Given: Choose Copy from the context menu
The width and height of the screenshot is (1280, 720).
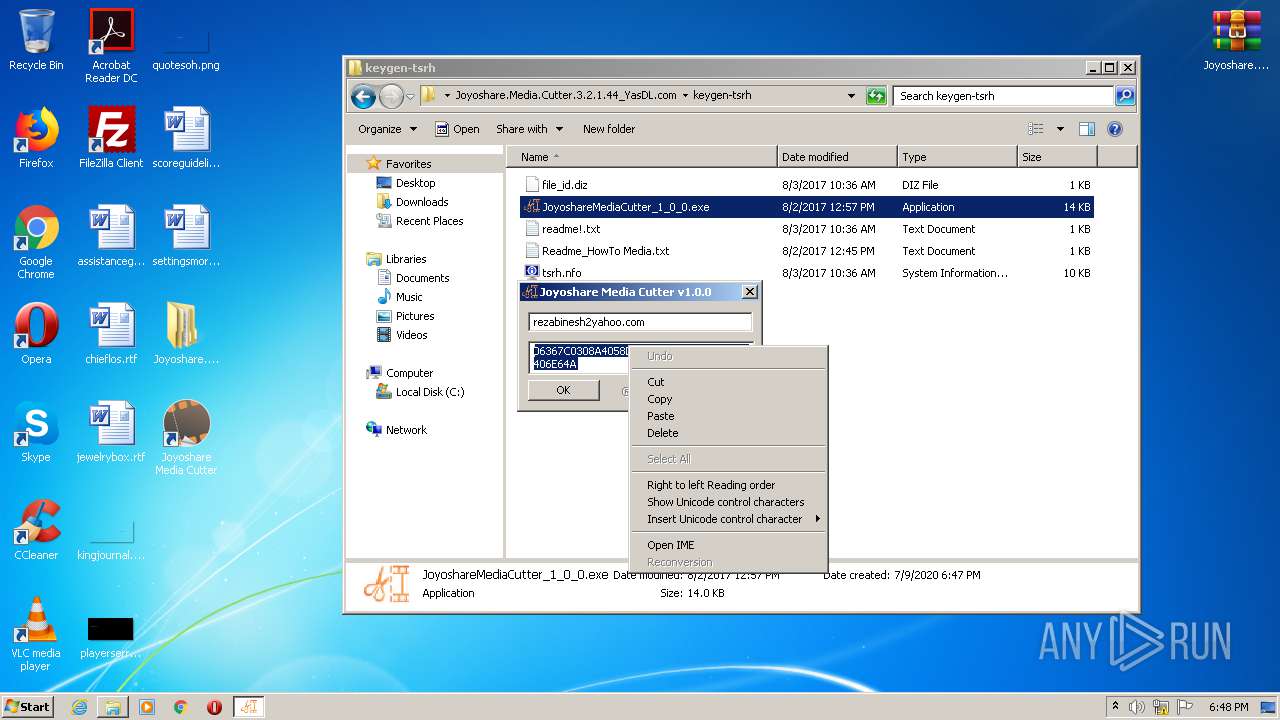Looking at the screenshot, I should tap(729, 399).
